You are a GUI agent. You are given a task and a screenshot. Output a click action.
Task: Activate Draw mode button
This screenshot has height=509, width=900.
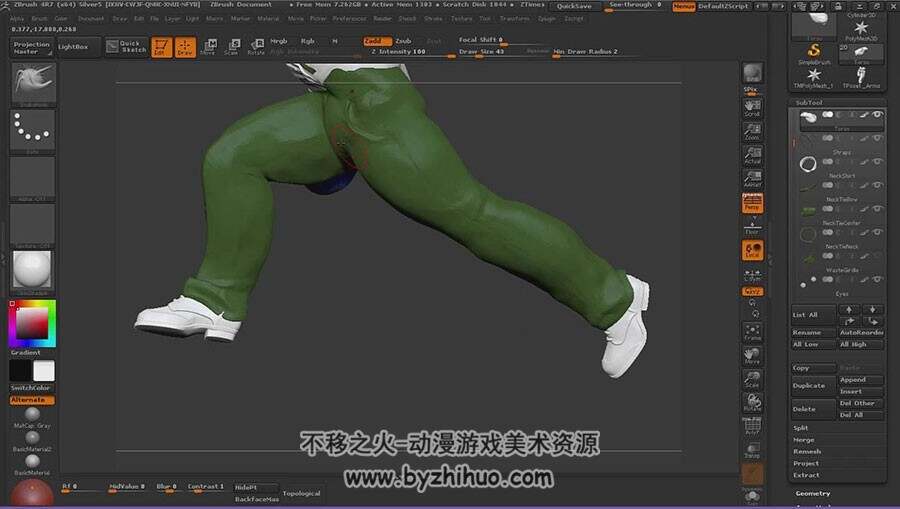[x=185, y=47]
